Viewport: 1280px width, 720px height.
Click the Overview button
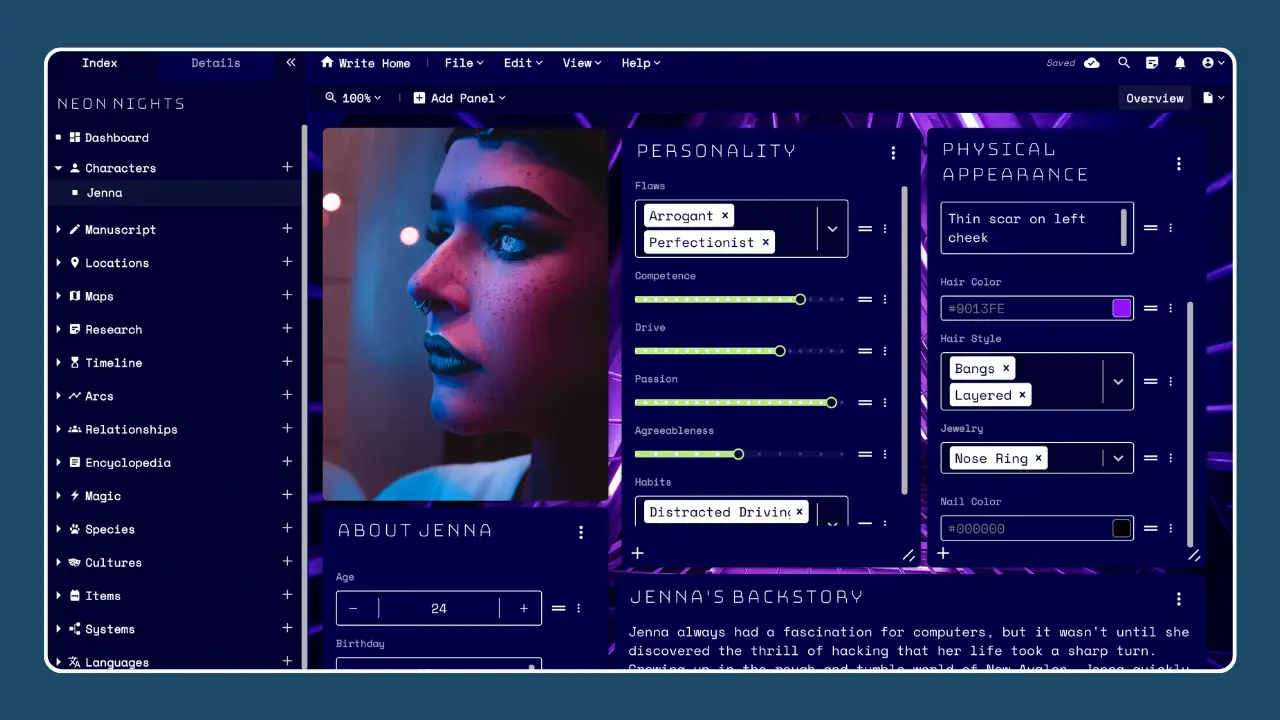[1154, 98]
